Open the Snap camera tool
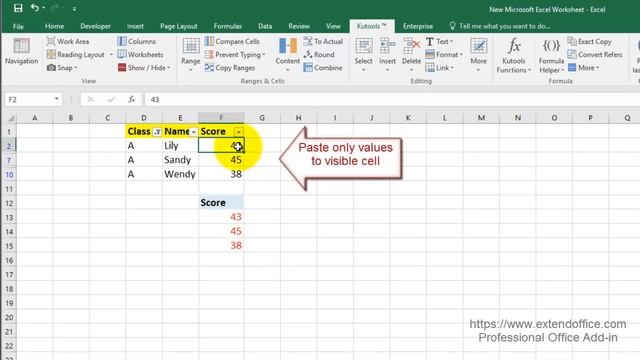This screenshot has height=360, width=640. click(61, 68)
